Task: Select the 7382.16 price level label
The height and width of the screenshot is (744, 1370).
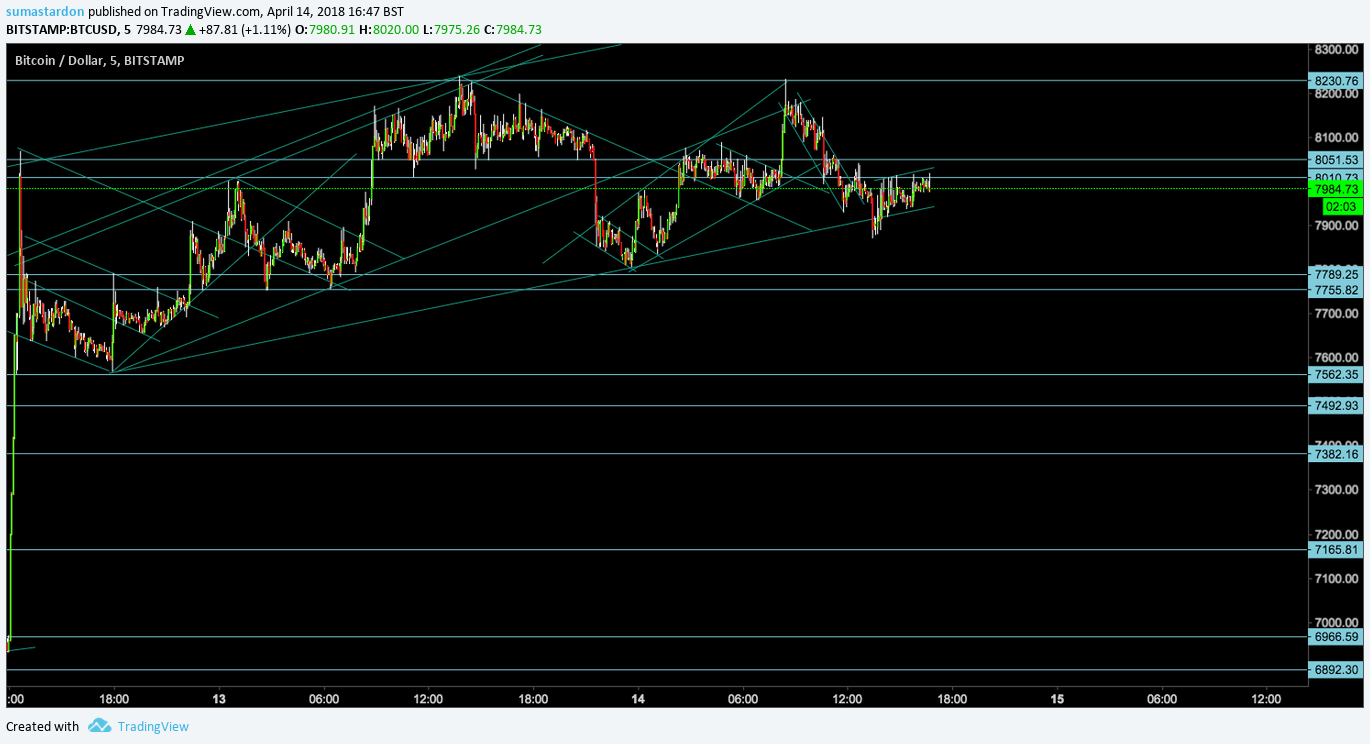Action: (1337, 453)
